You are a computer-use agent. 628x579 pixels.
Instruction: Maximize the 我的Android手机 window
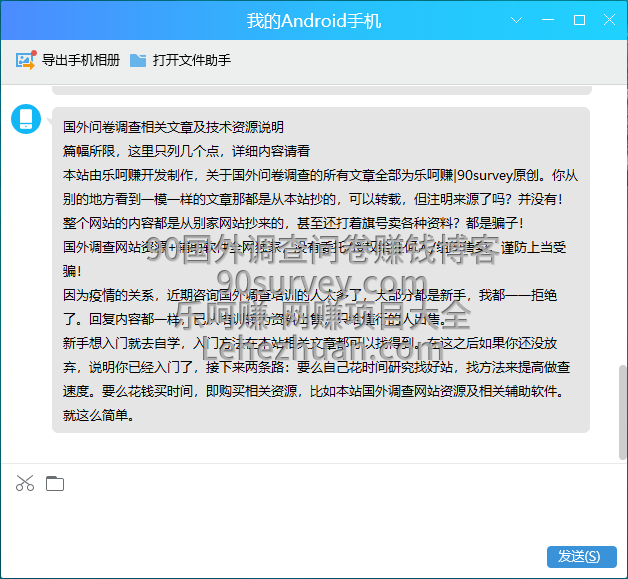[x=579, y=20]
